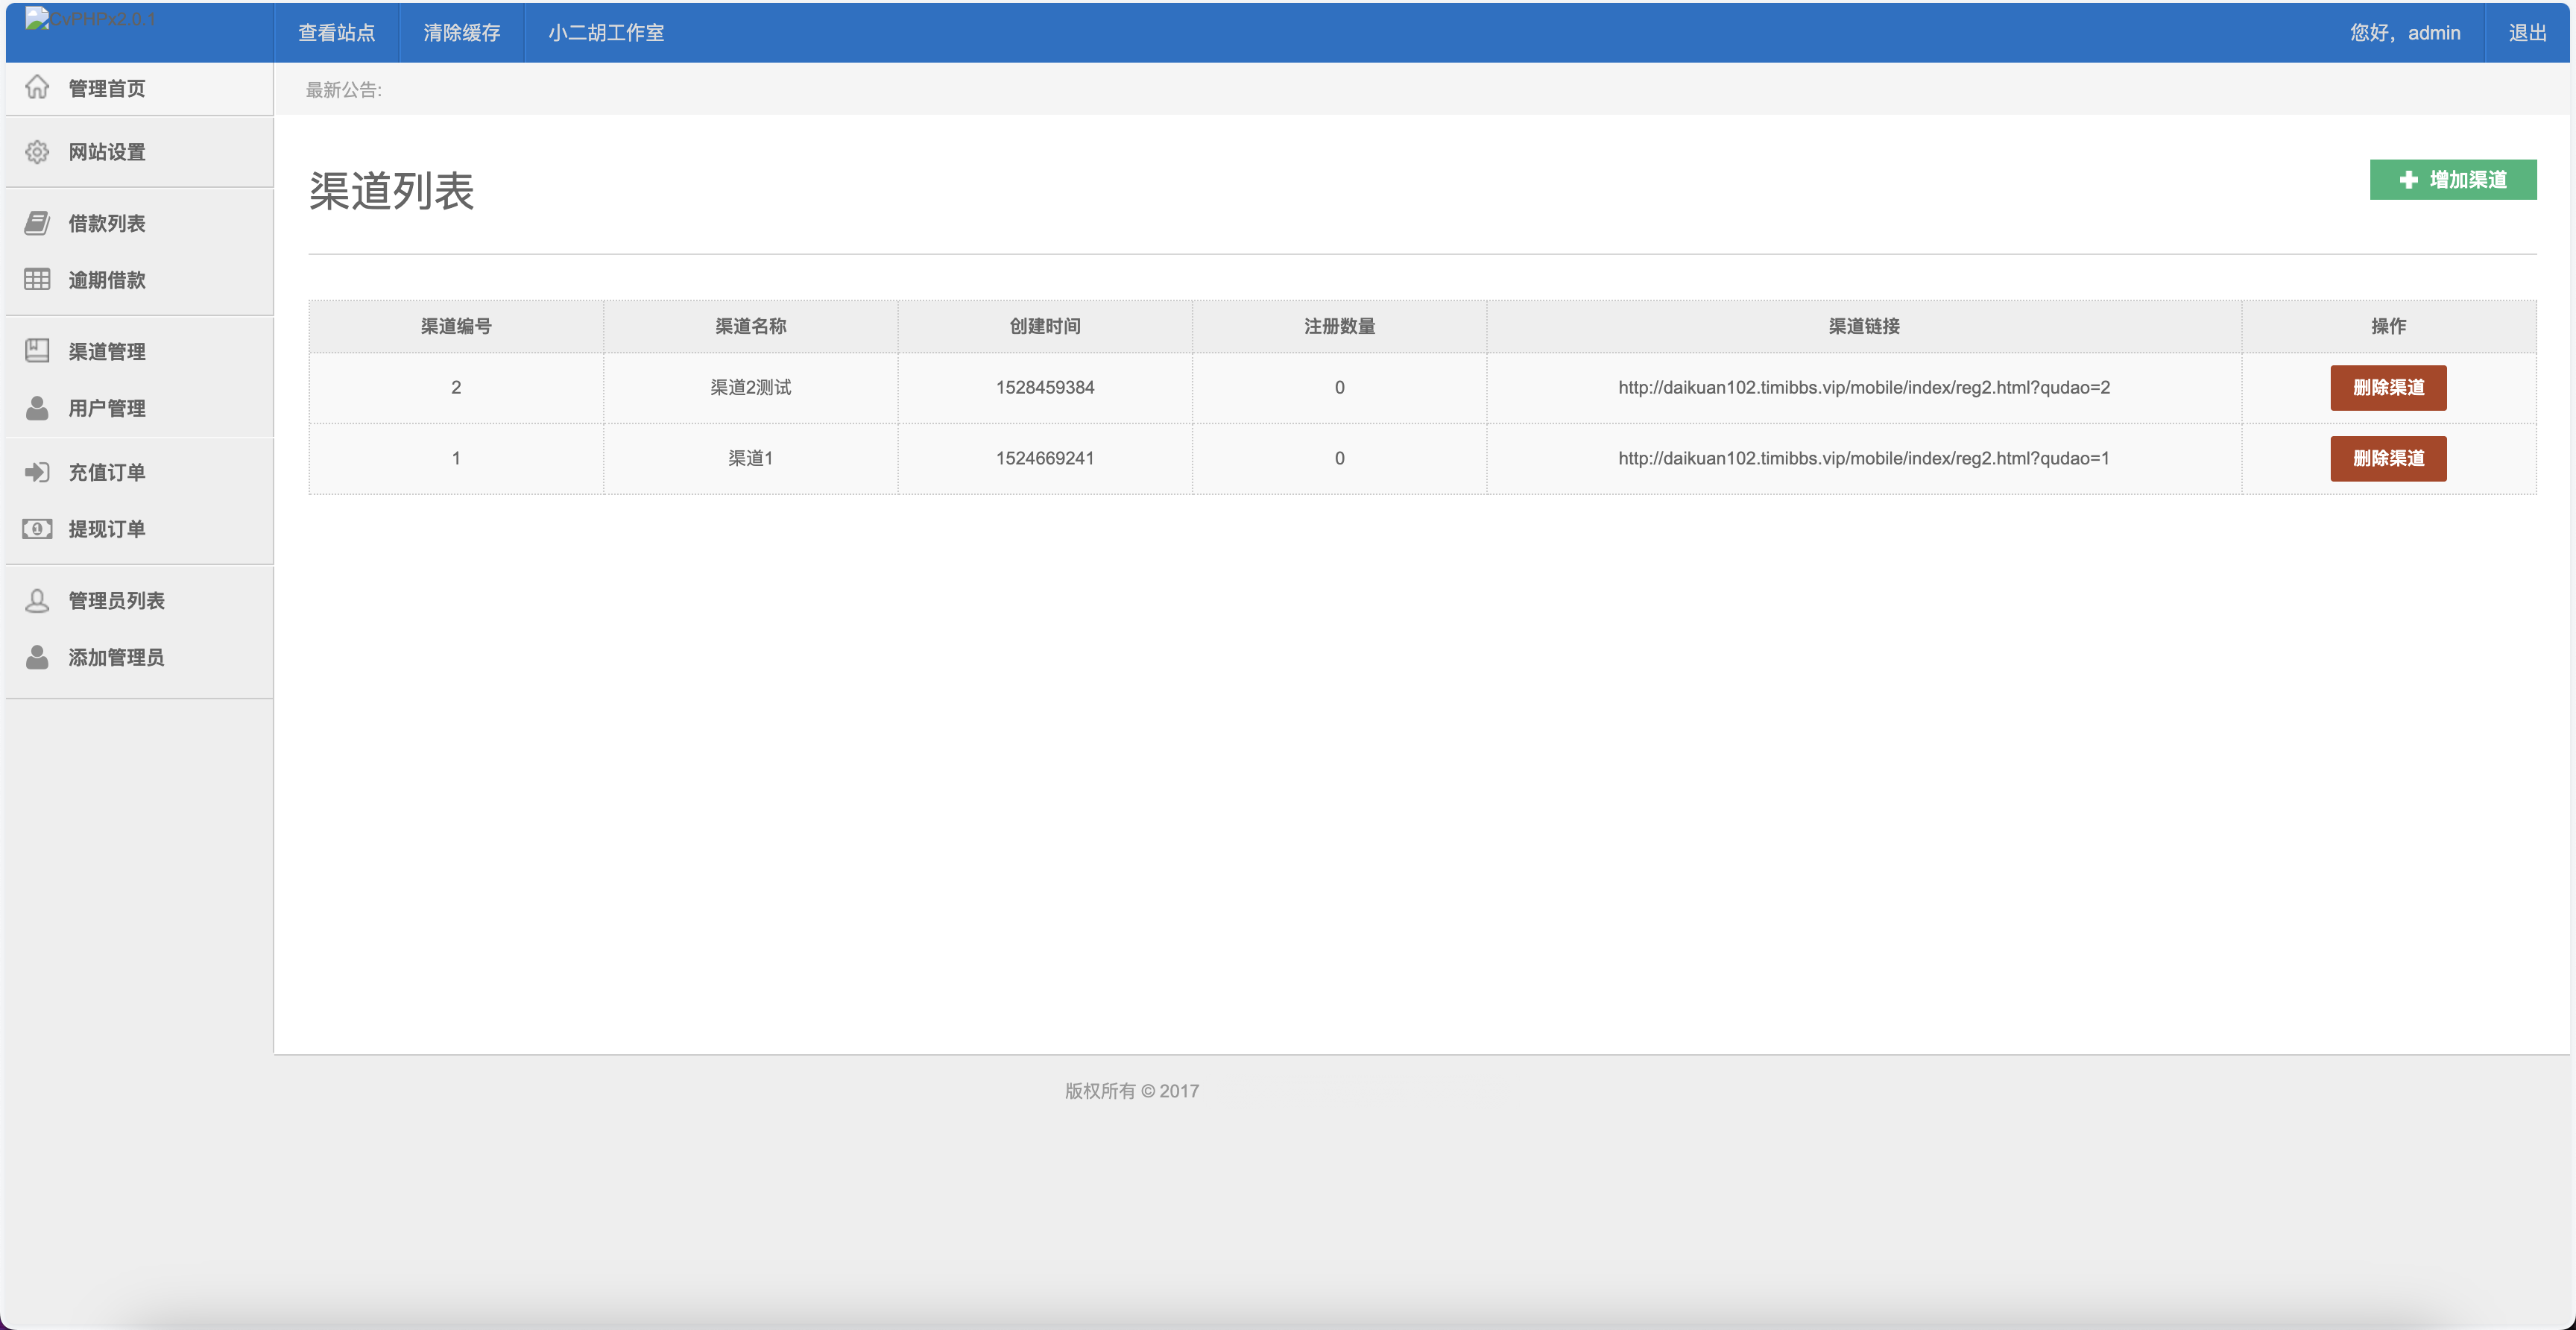This screenshot has height=1330, width=2576.
Task: Click the money icon beside 提现订单
Action: point(37,529)
